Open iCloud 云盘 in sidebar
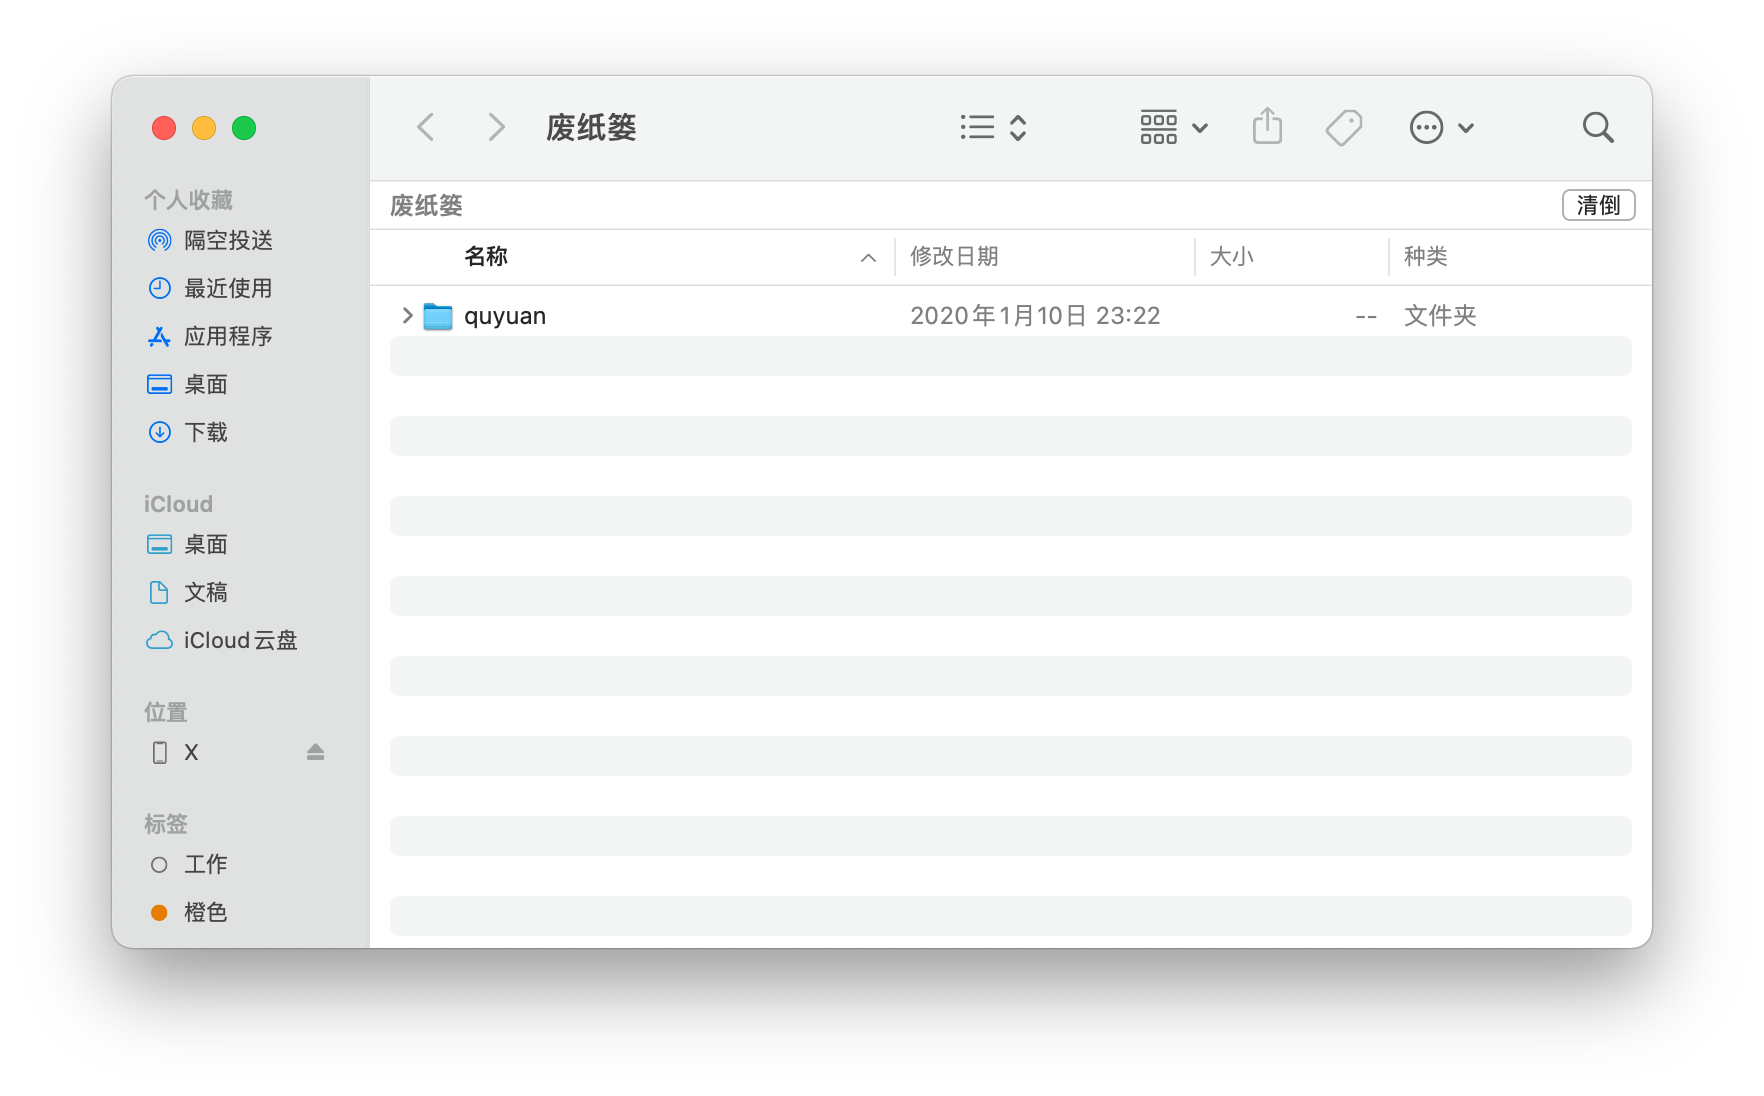The height and width of the screenshot is (1096, 1764). click(x=240, y=640)
